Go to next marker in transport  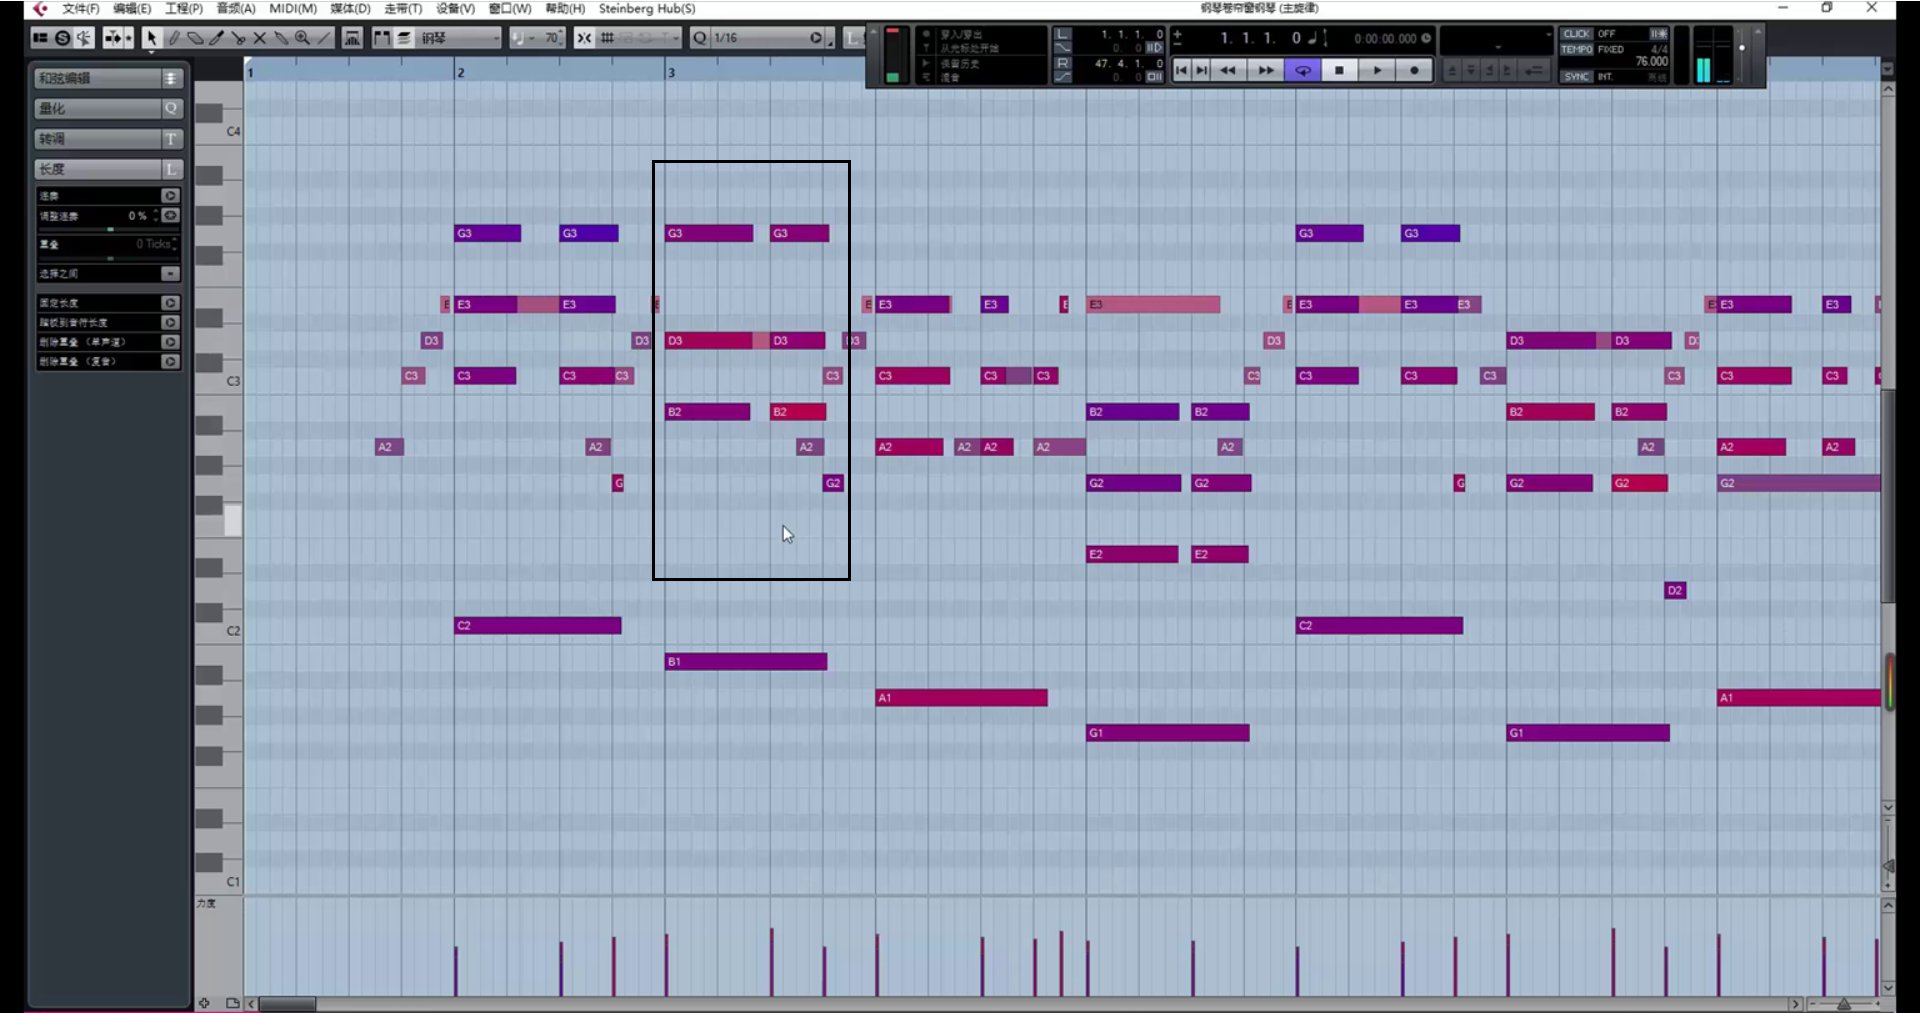pos(1202,70)
